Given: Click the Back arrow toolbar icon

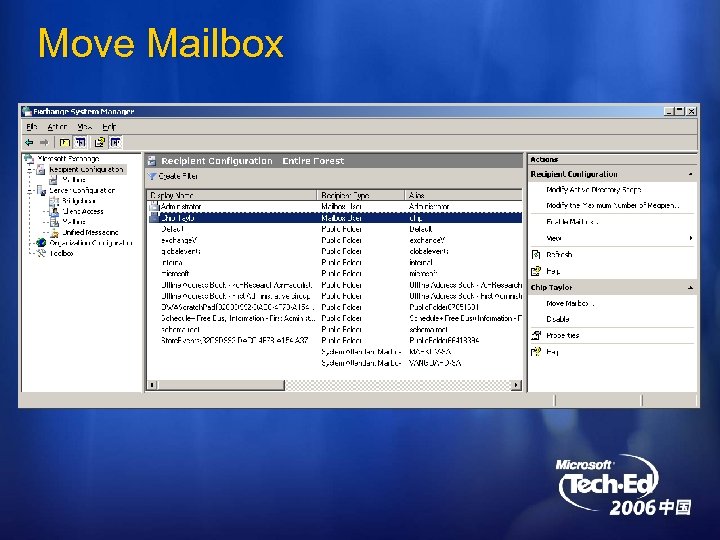Looking at the screenshot, I should pyautogui.click(x=29, y=142).
